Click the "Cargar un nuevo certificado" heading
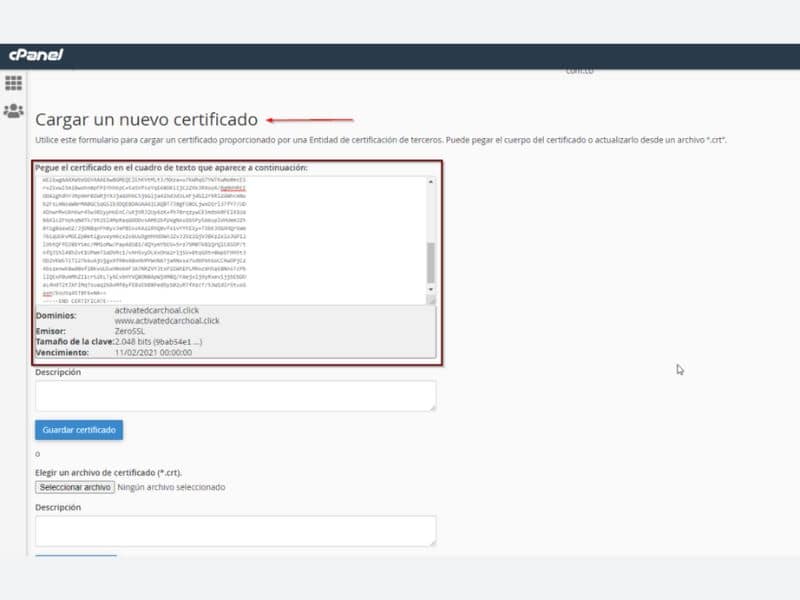The image size is (800, 600). coord(146,119)
